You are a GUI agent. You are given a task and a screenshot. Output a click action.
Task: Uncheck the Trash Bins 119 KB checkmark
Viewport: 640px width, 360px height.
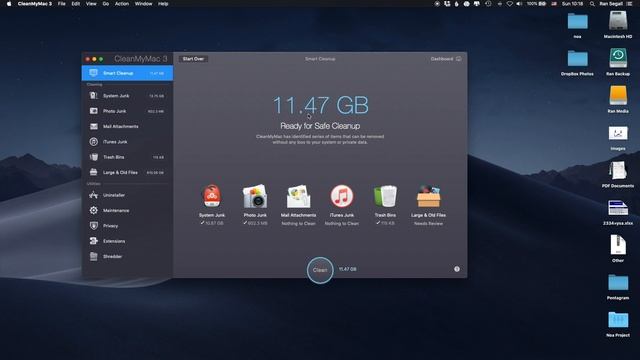(378, 223)
